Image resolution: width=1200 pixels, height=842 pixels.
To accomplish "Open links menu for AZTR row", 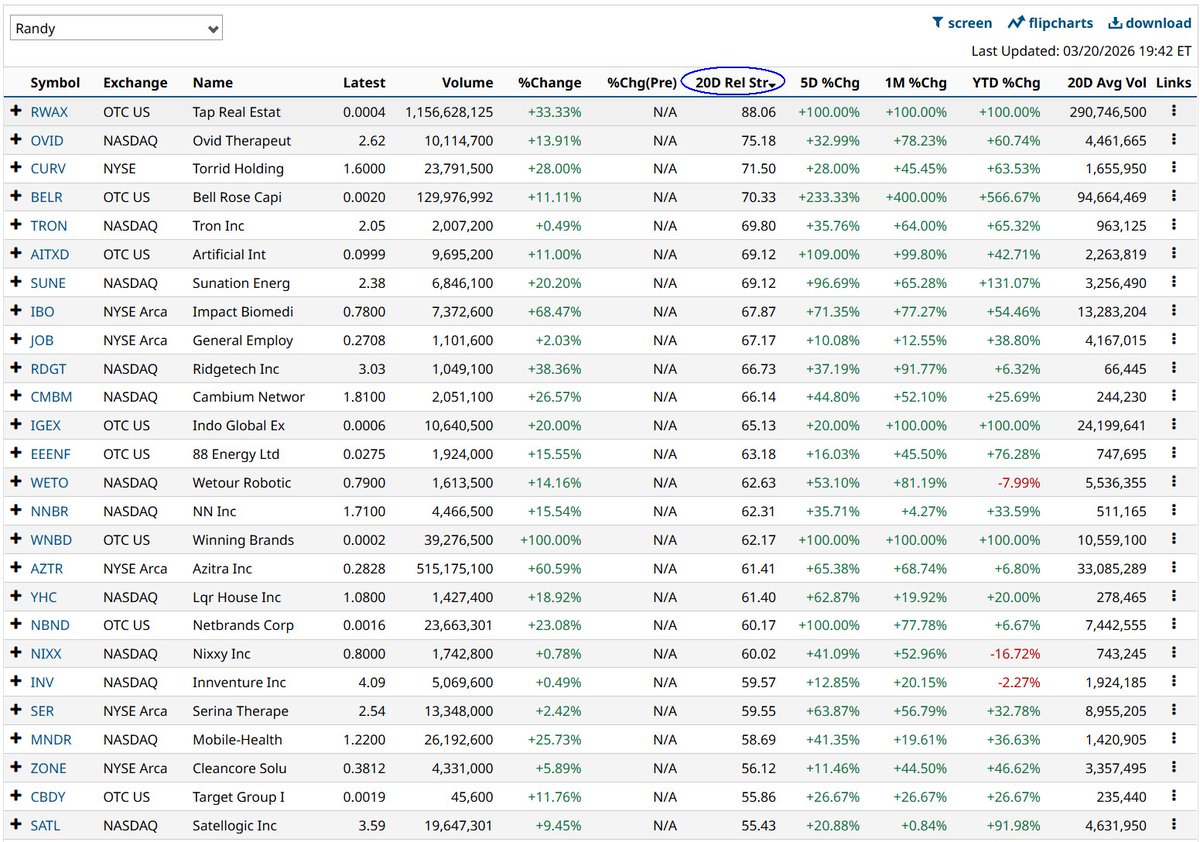I will pos(1173,568).
